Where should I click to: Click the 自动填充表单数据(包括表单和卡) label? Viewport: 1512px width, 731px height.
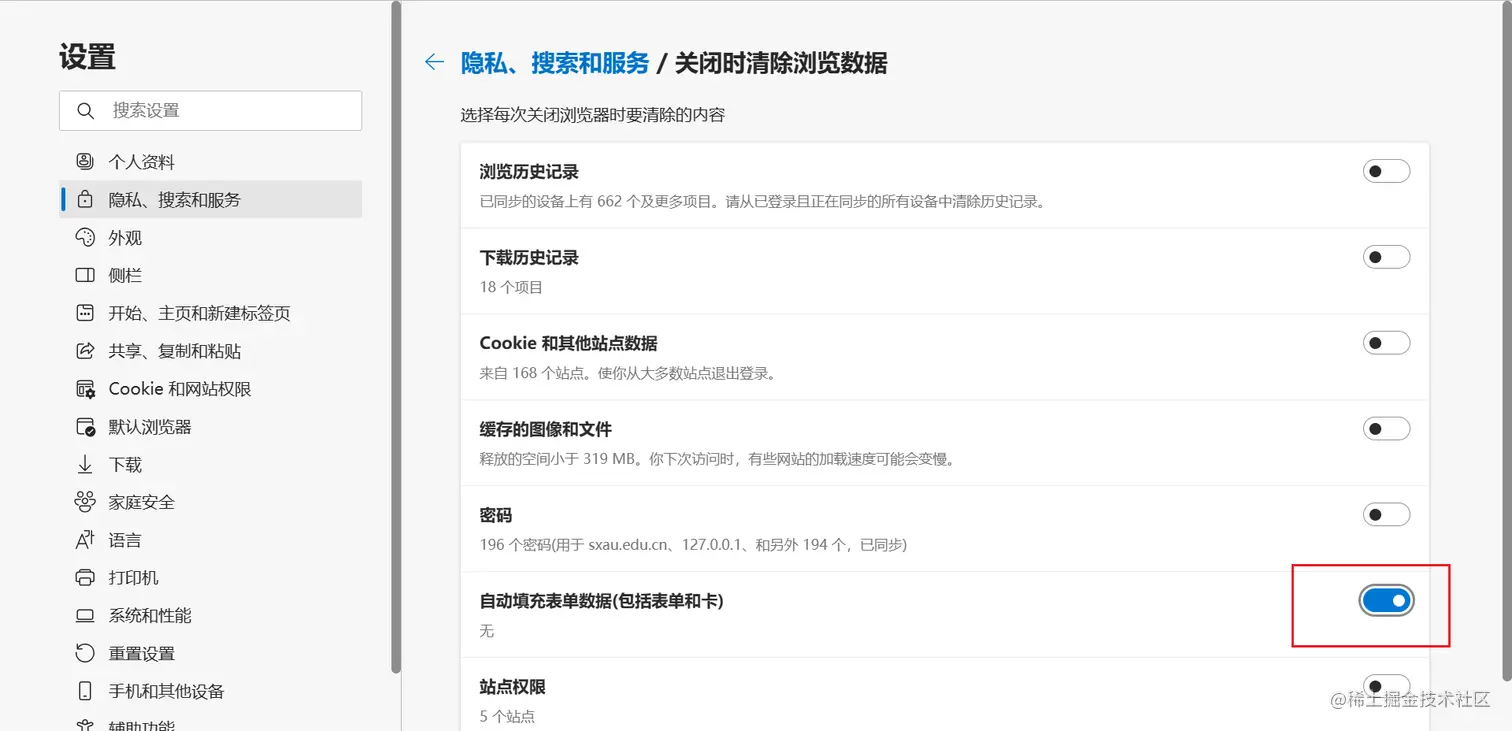click(x=601, y=601)
